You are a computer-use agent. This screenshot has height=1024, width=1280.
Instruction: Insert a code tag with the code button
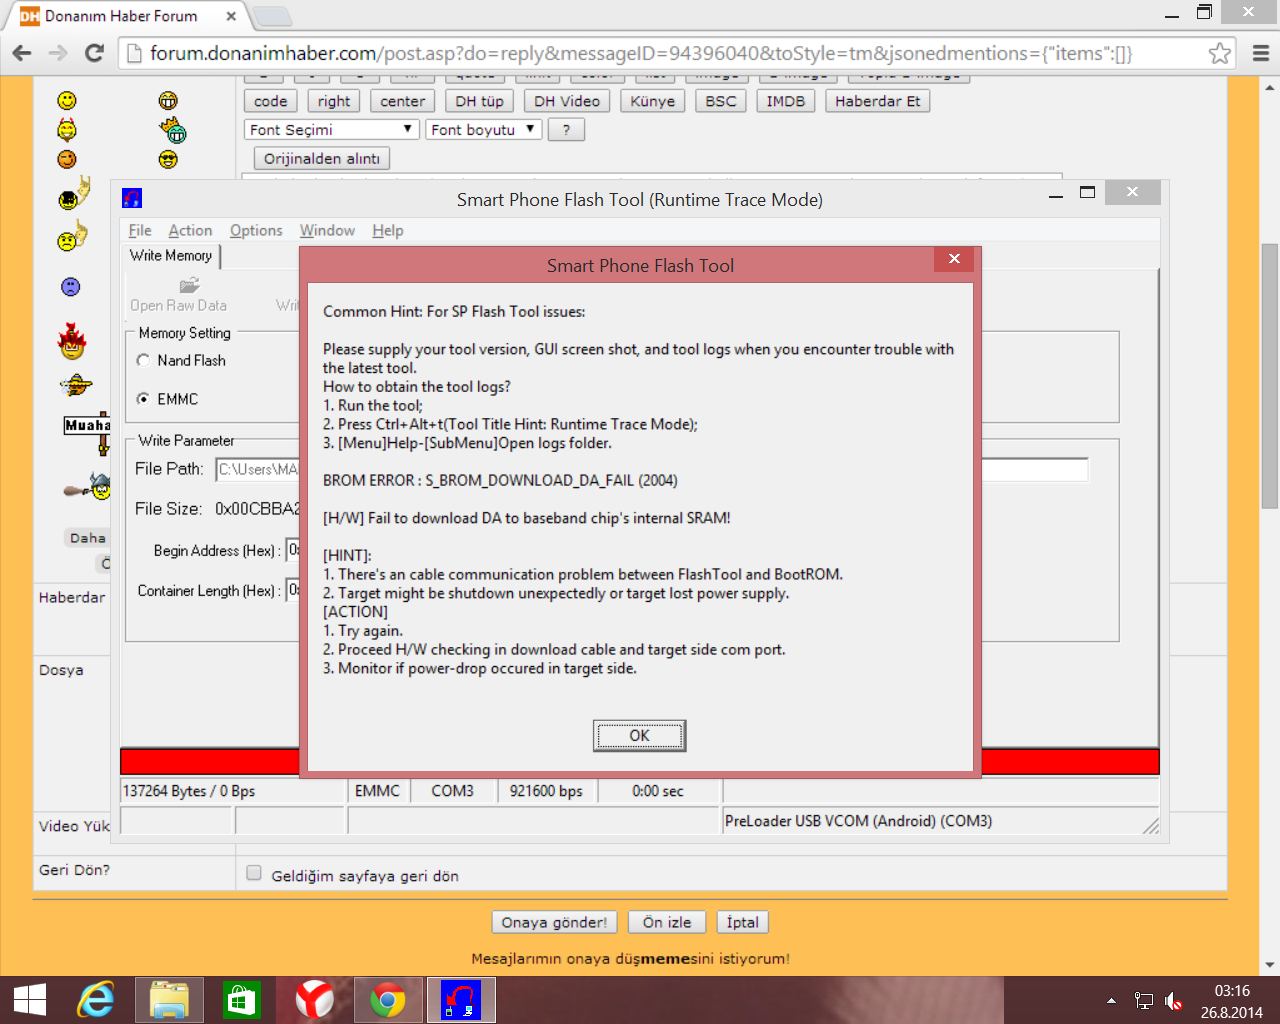tap(270, 101)
